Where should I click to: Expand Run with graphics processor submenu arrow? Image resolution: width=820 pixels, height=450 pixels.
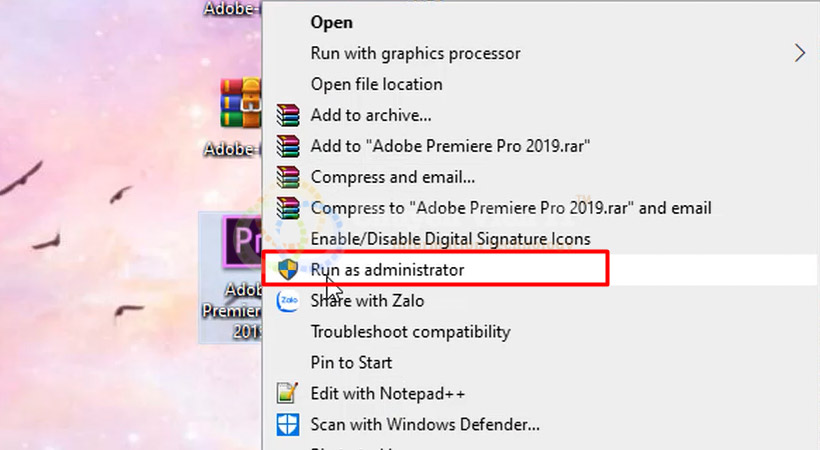tap(800, 53)
